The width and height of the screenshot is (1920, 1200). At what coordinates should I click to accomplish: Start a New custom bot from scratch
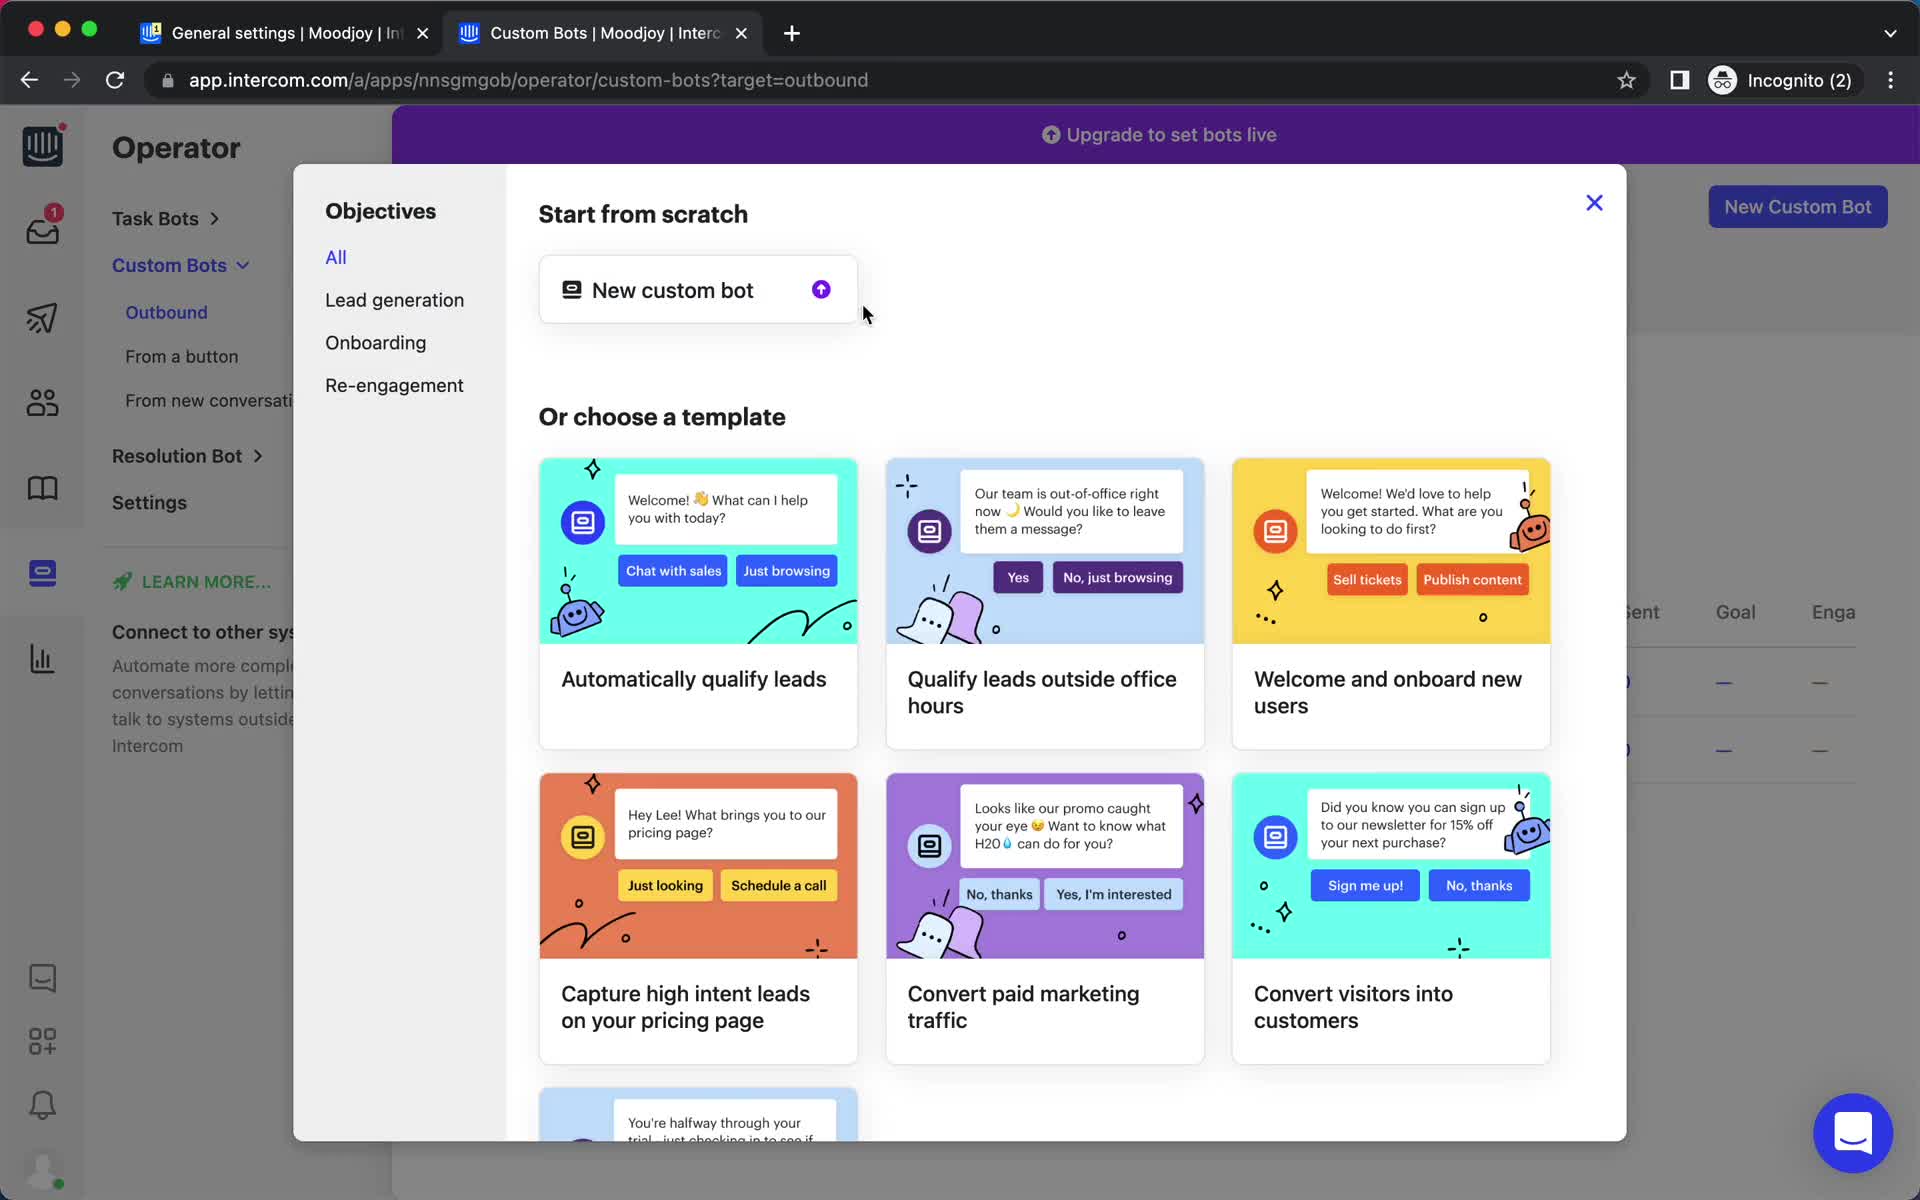point(698,290)
